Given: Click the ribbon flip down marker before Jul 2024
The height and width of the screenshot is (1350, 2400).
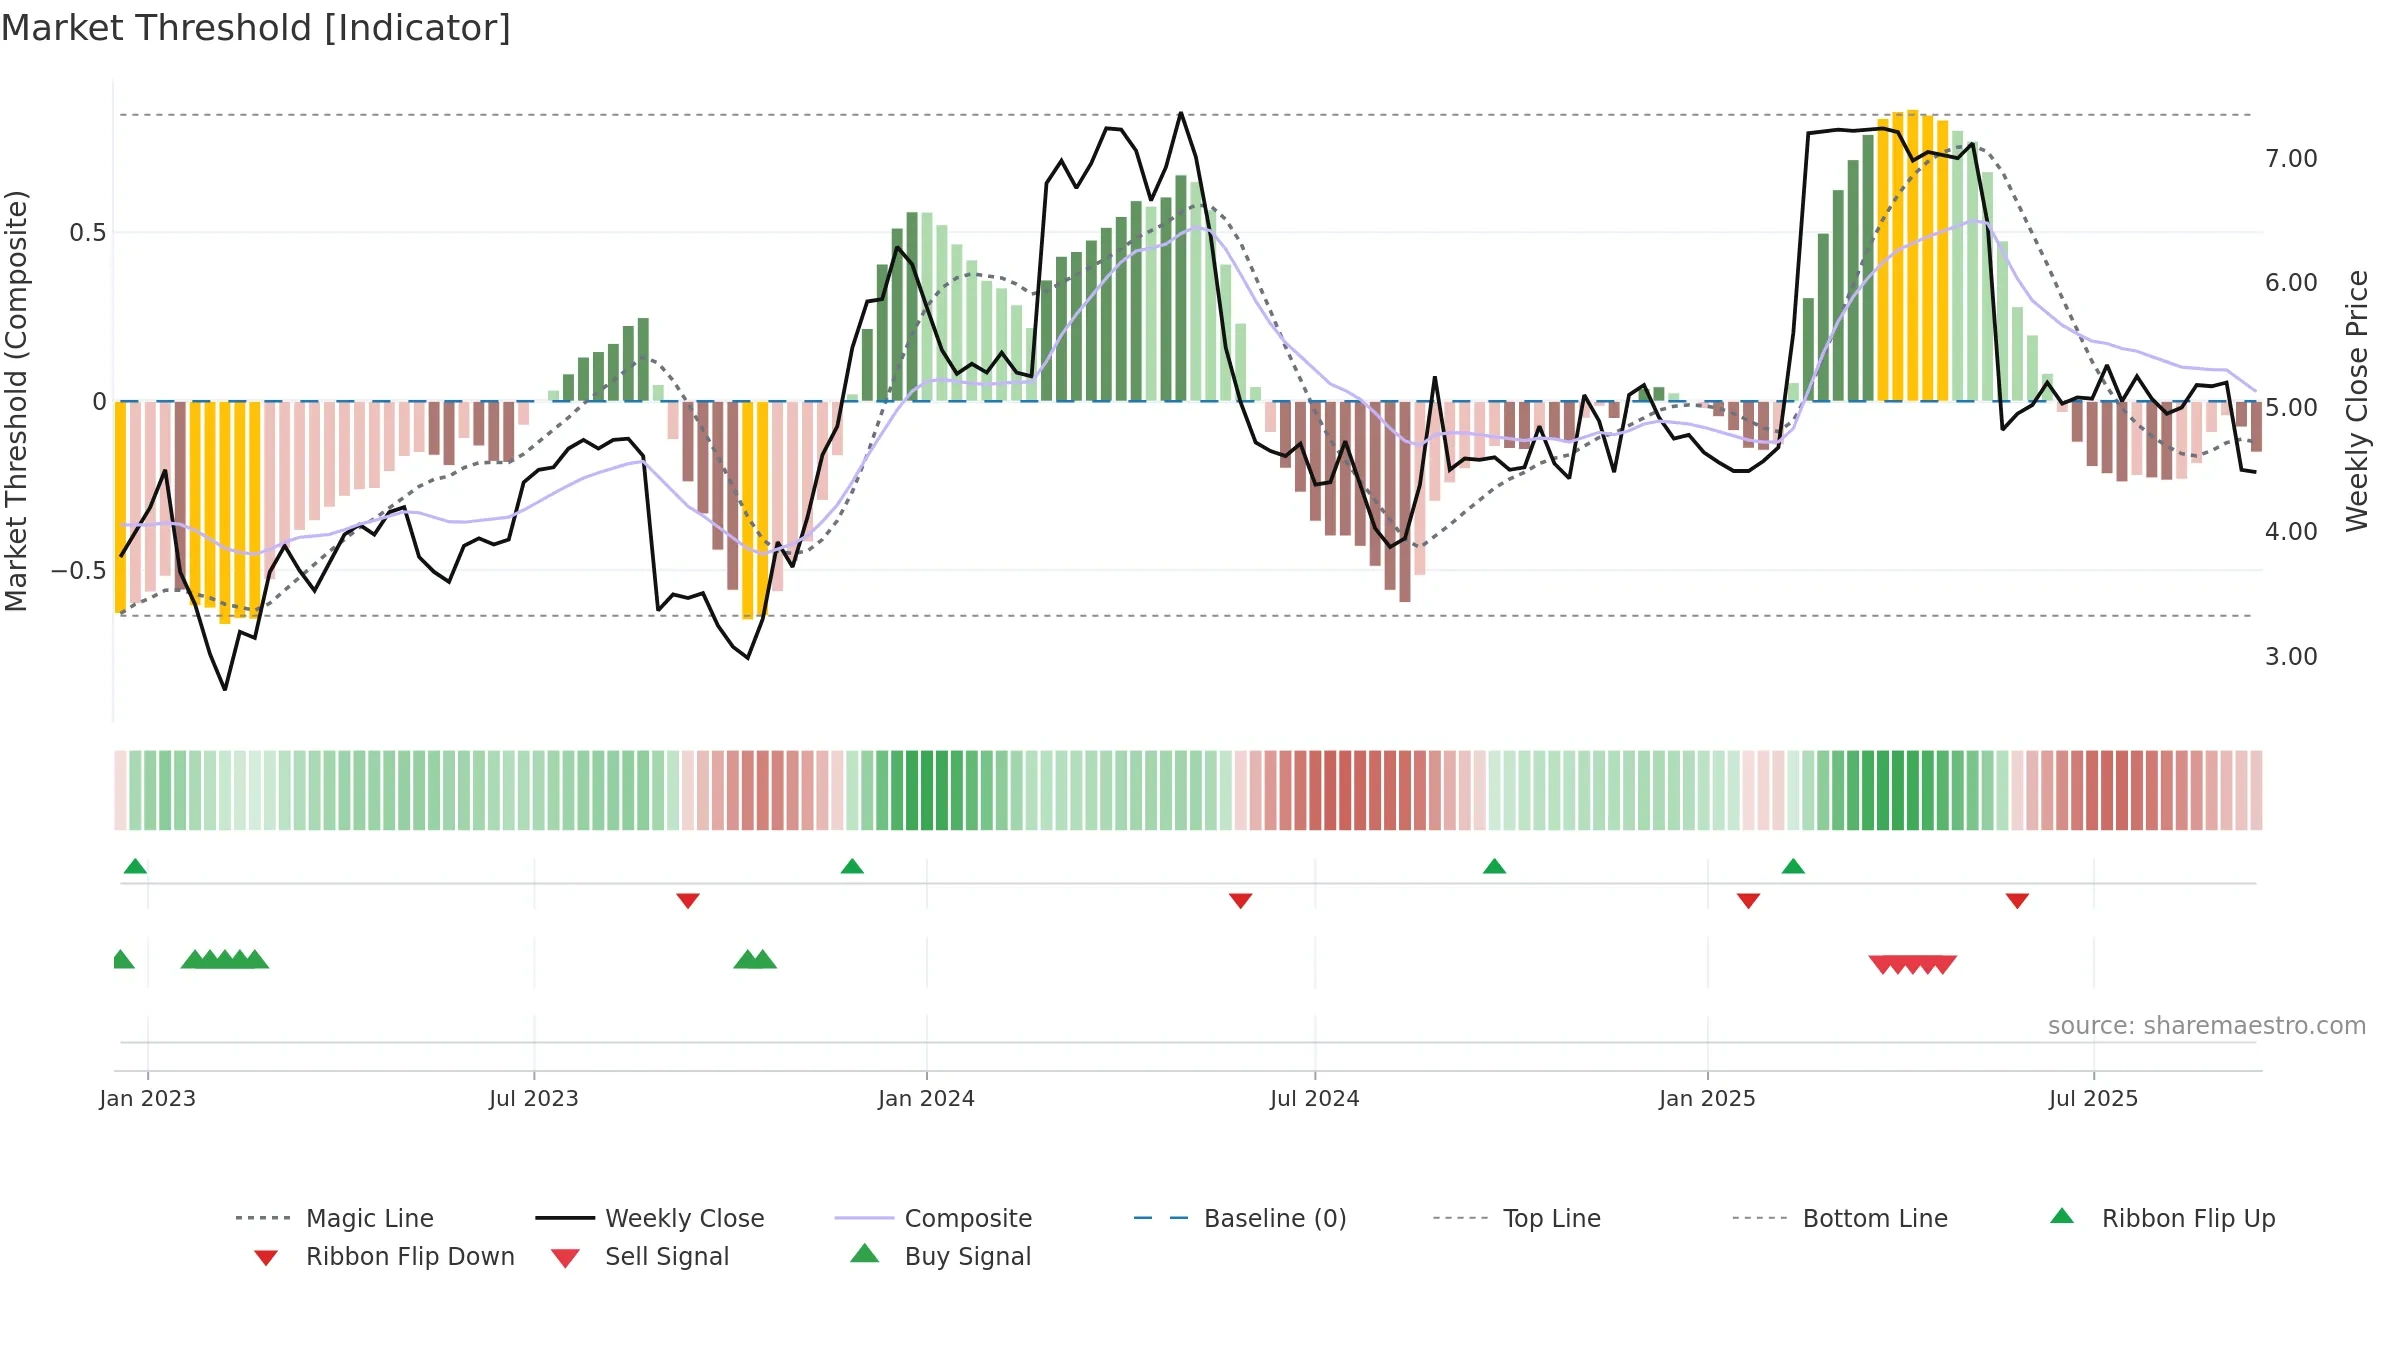Looking at the screenshot, I should [1241, 901].
